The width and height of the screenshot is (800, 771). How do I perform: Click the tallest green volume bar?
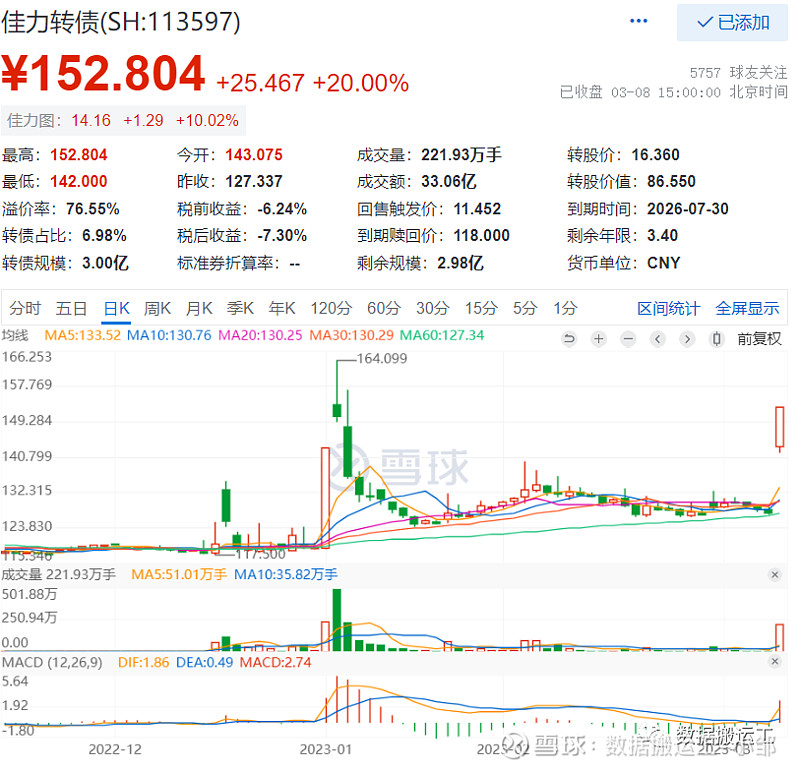pyautogui.click(x=337, y=619)
